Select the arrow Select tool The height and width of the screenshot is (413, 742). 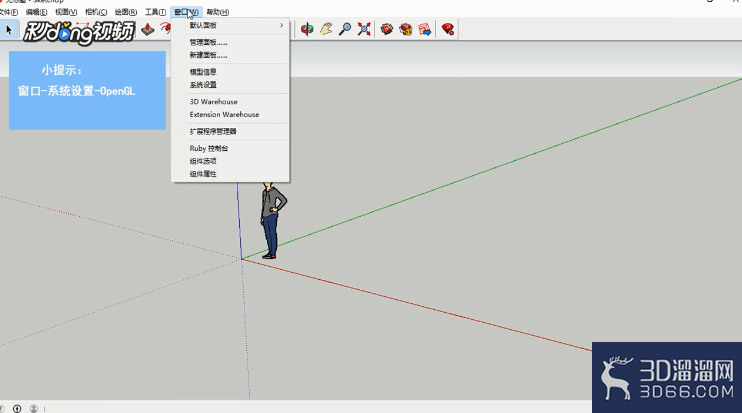coord(9,30)
